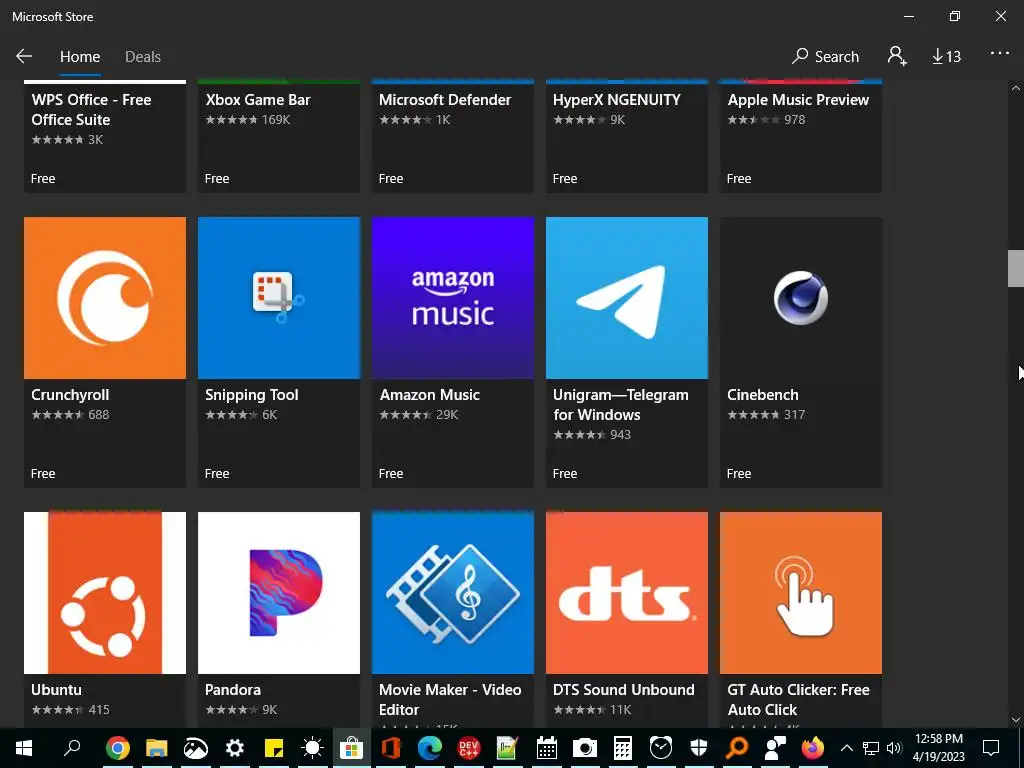
Task: Open Camera app from the taskbar
Action: point(584,748)
